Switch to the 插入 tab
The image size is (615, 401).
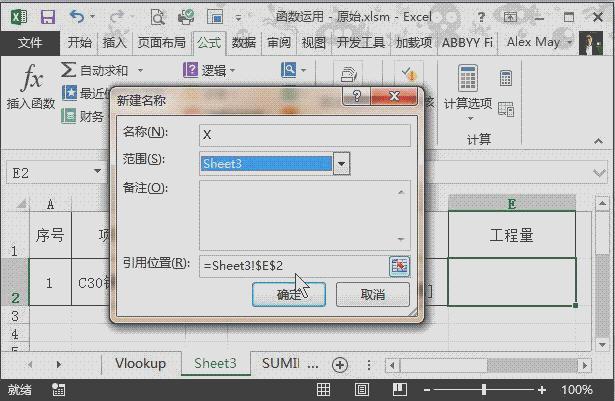pyautogui.click(x=114, y=42)
